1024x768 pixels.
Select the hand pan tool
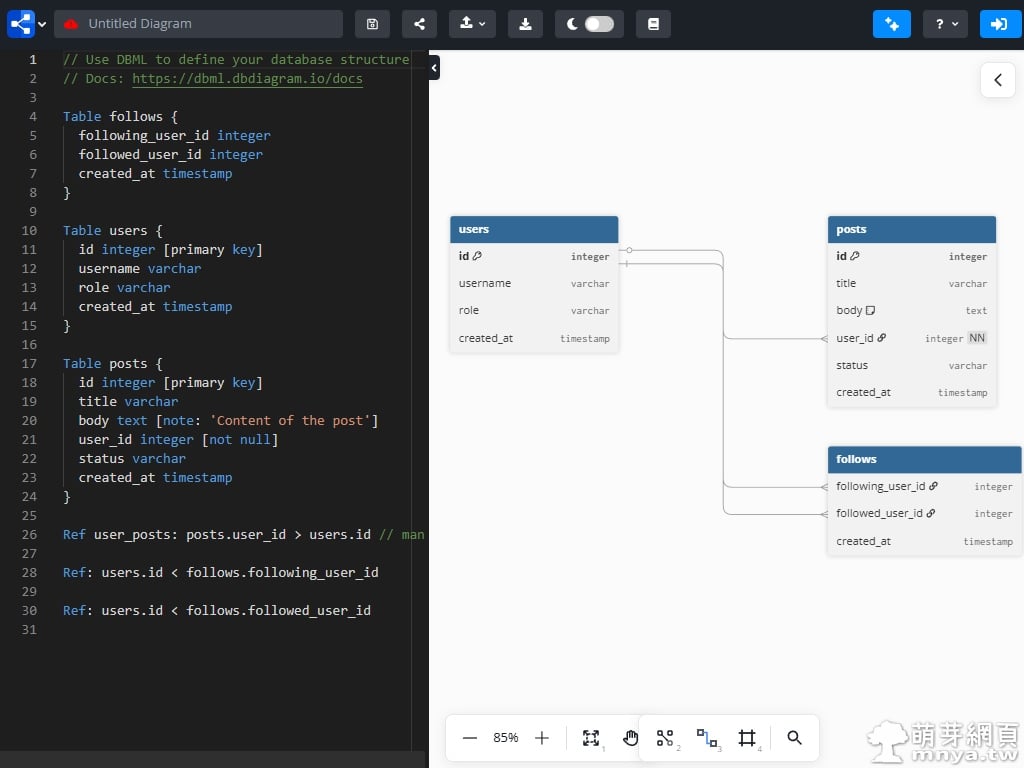(x=630, y=738)
